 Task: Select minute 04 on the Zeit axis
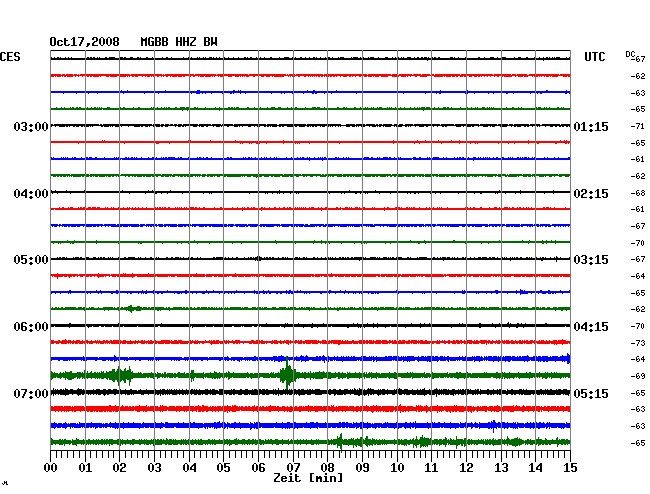pos(189,468)
